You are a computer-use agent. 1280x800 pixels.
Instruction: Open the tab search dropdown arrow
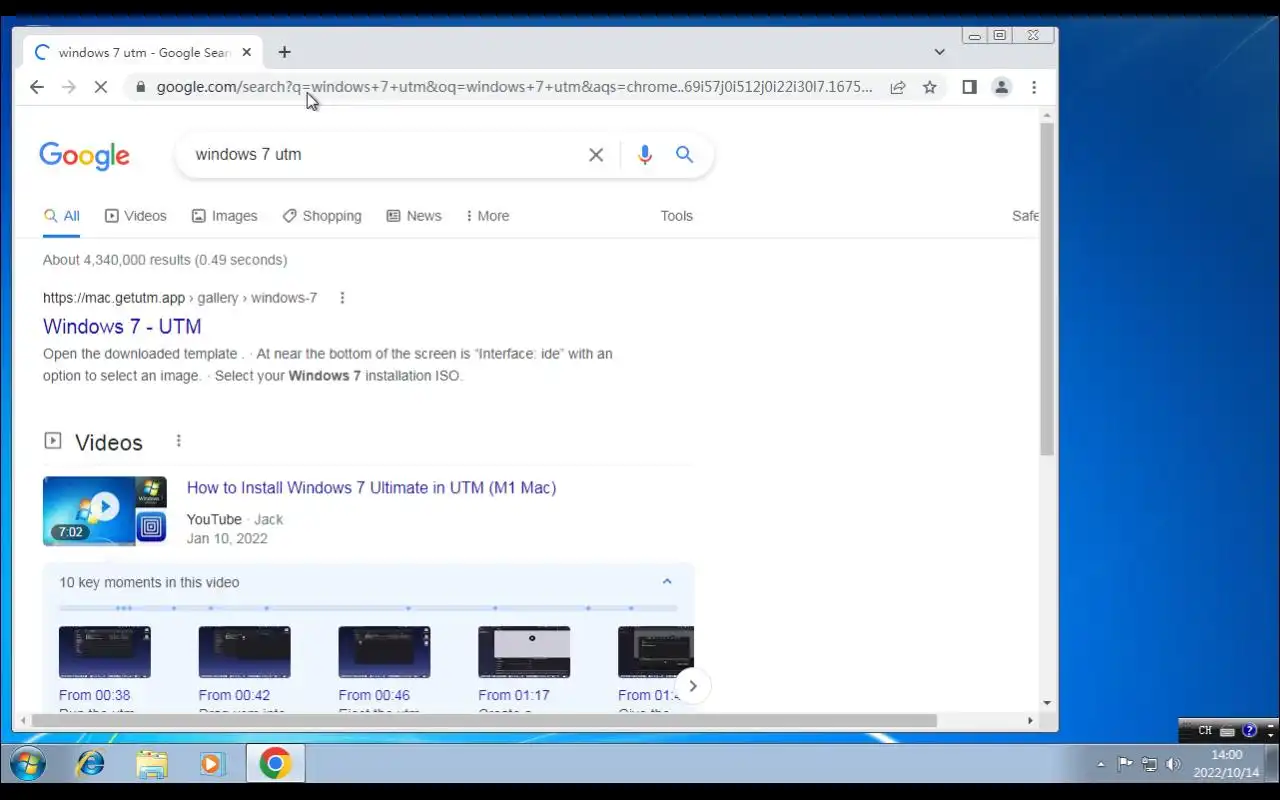point(940,52)
